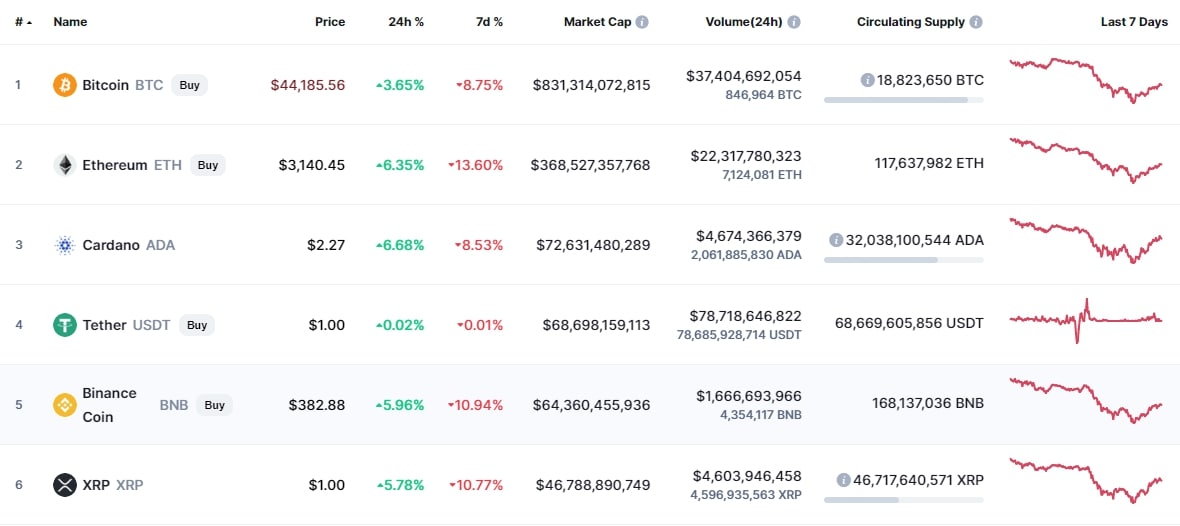Click the Cardano logo icon
This screenshot has width=1180, height=526.
pos(65,245)
